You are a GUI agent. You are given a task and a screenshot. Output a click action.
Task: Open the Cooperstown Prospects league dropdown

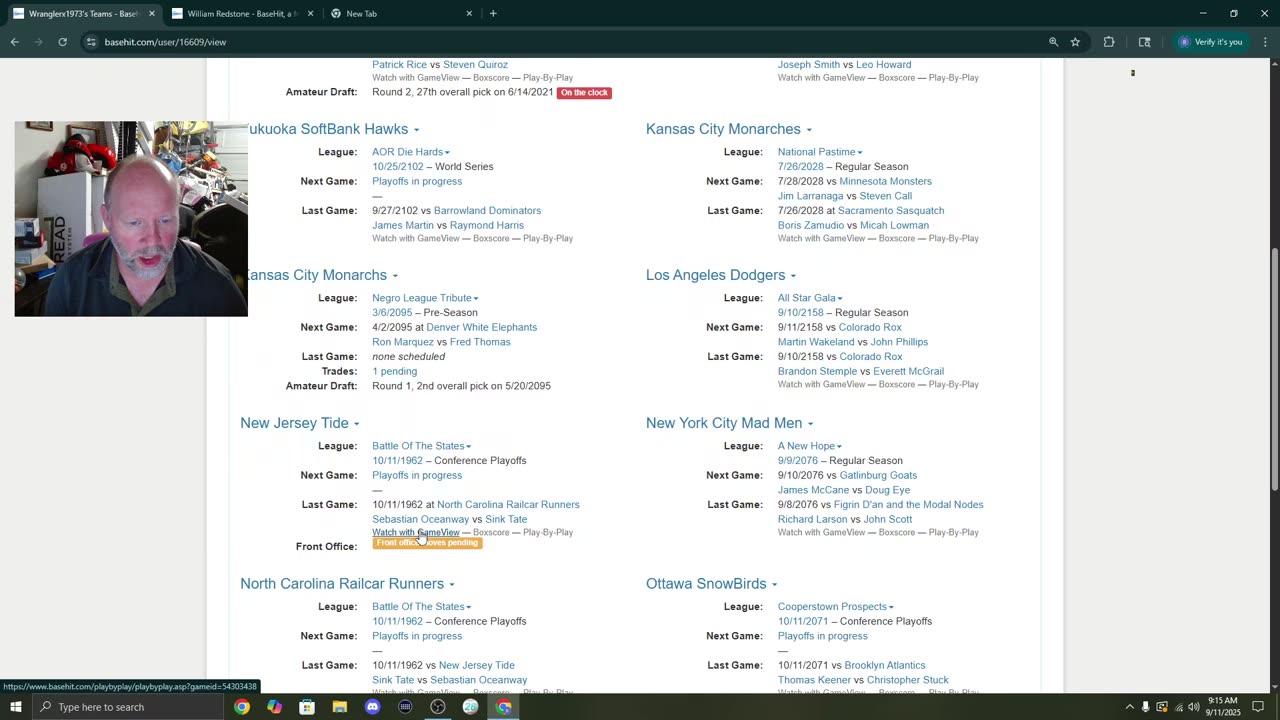point(836,606)
